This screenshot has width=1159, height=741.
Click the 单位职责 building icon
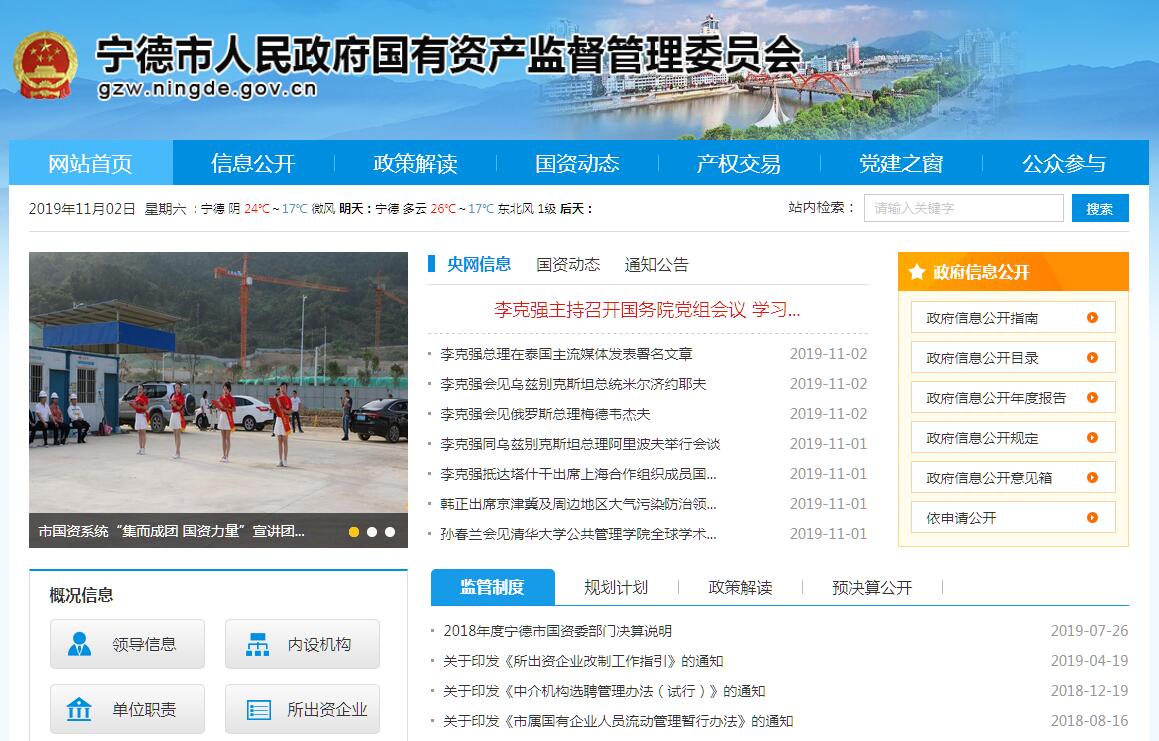click(x=79, y=709)
